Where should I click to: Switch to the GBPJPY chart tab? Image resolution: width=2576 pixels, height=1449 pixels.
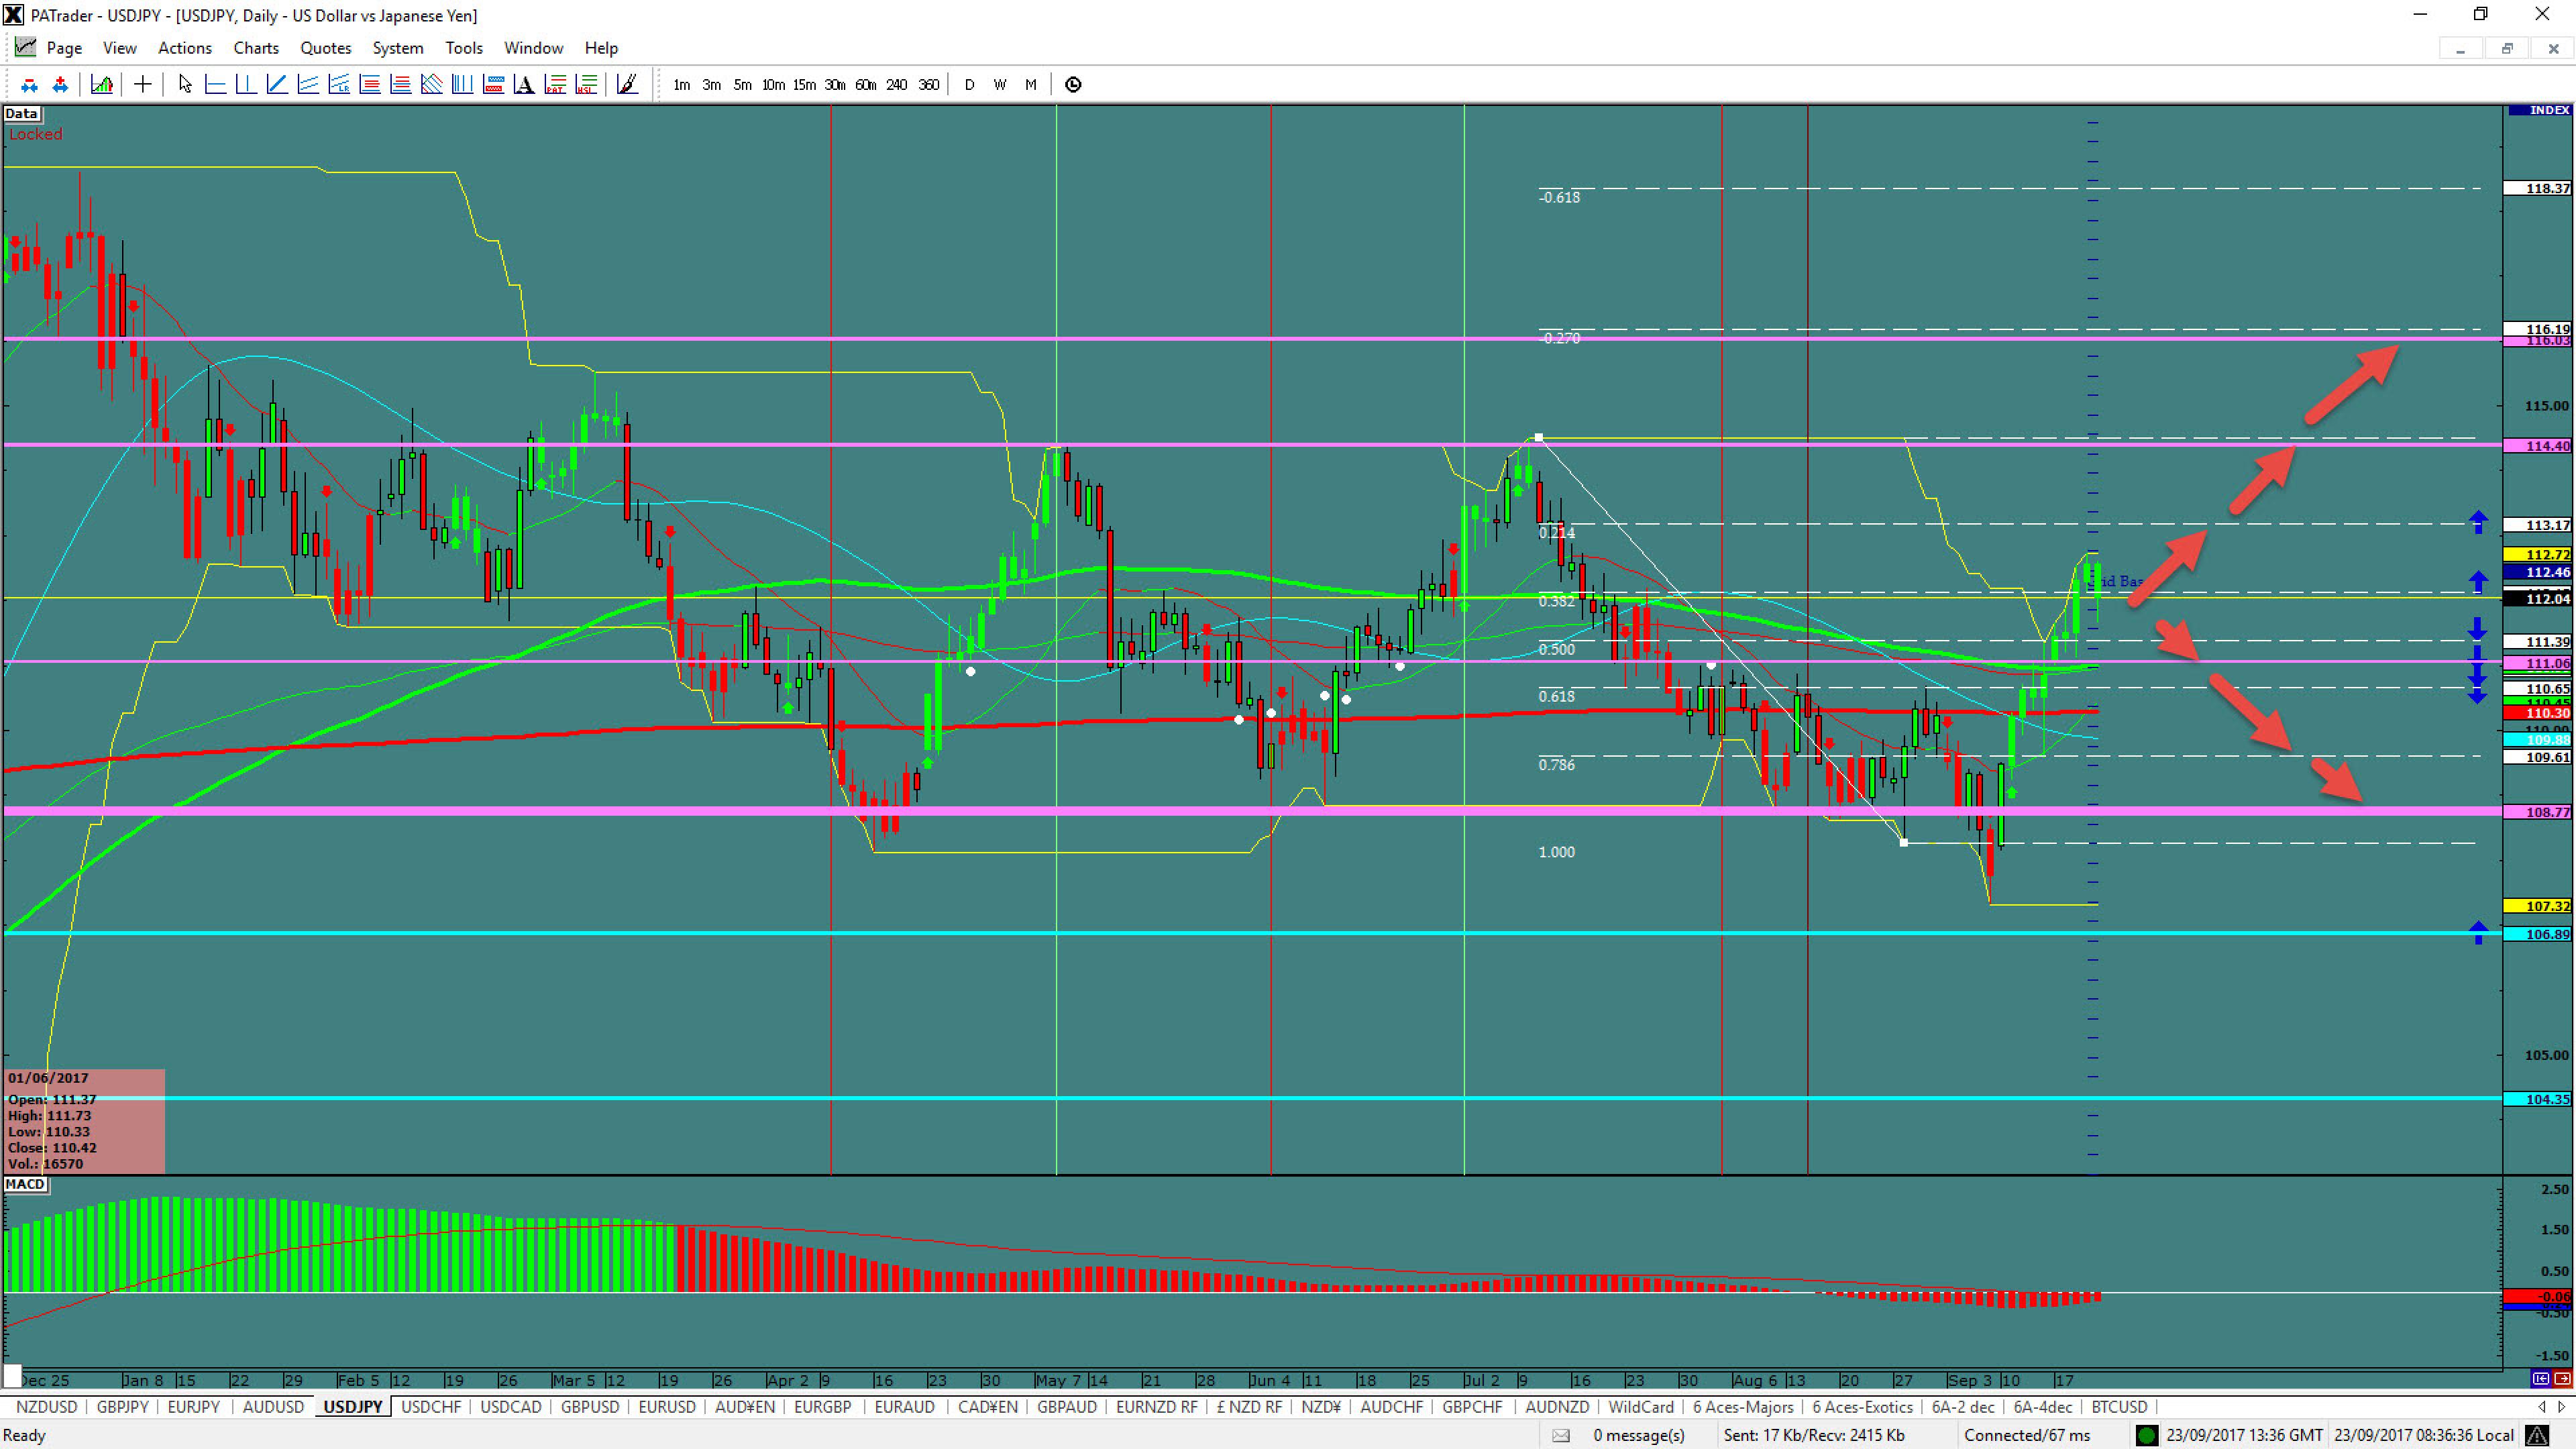pyautogui.click(x=122, y=1407)
